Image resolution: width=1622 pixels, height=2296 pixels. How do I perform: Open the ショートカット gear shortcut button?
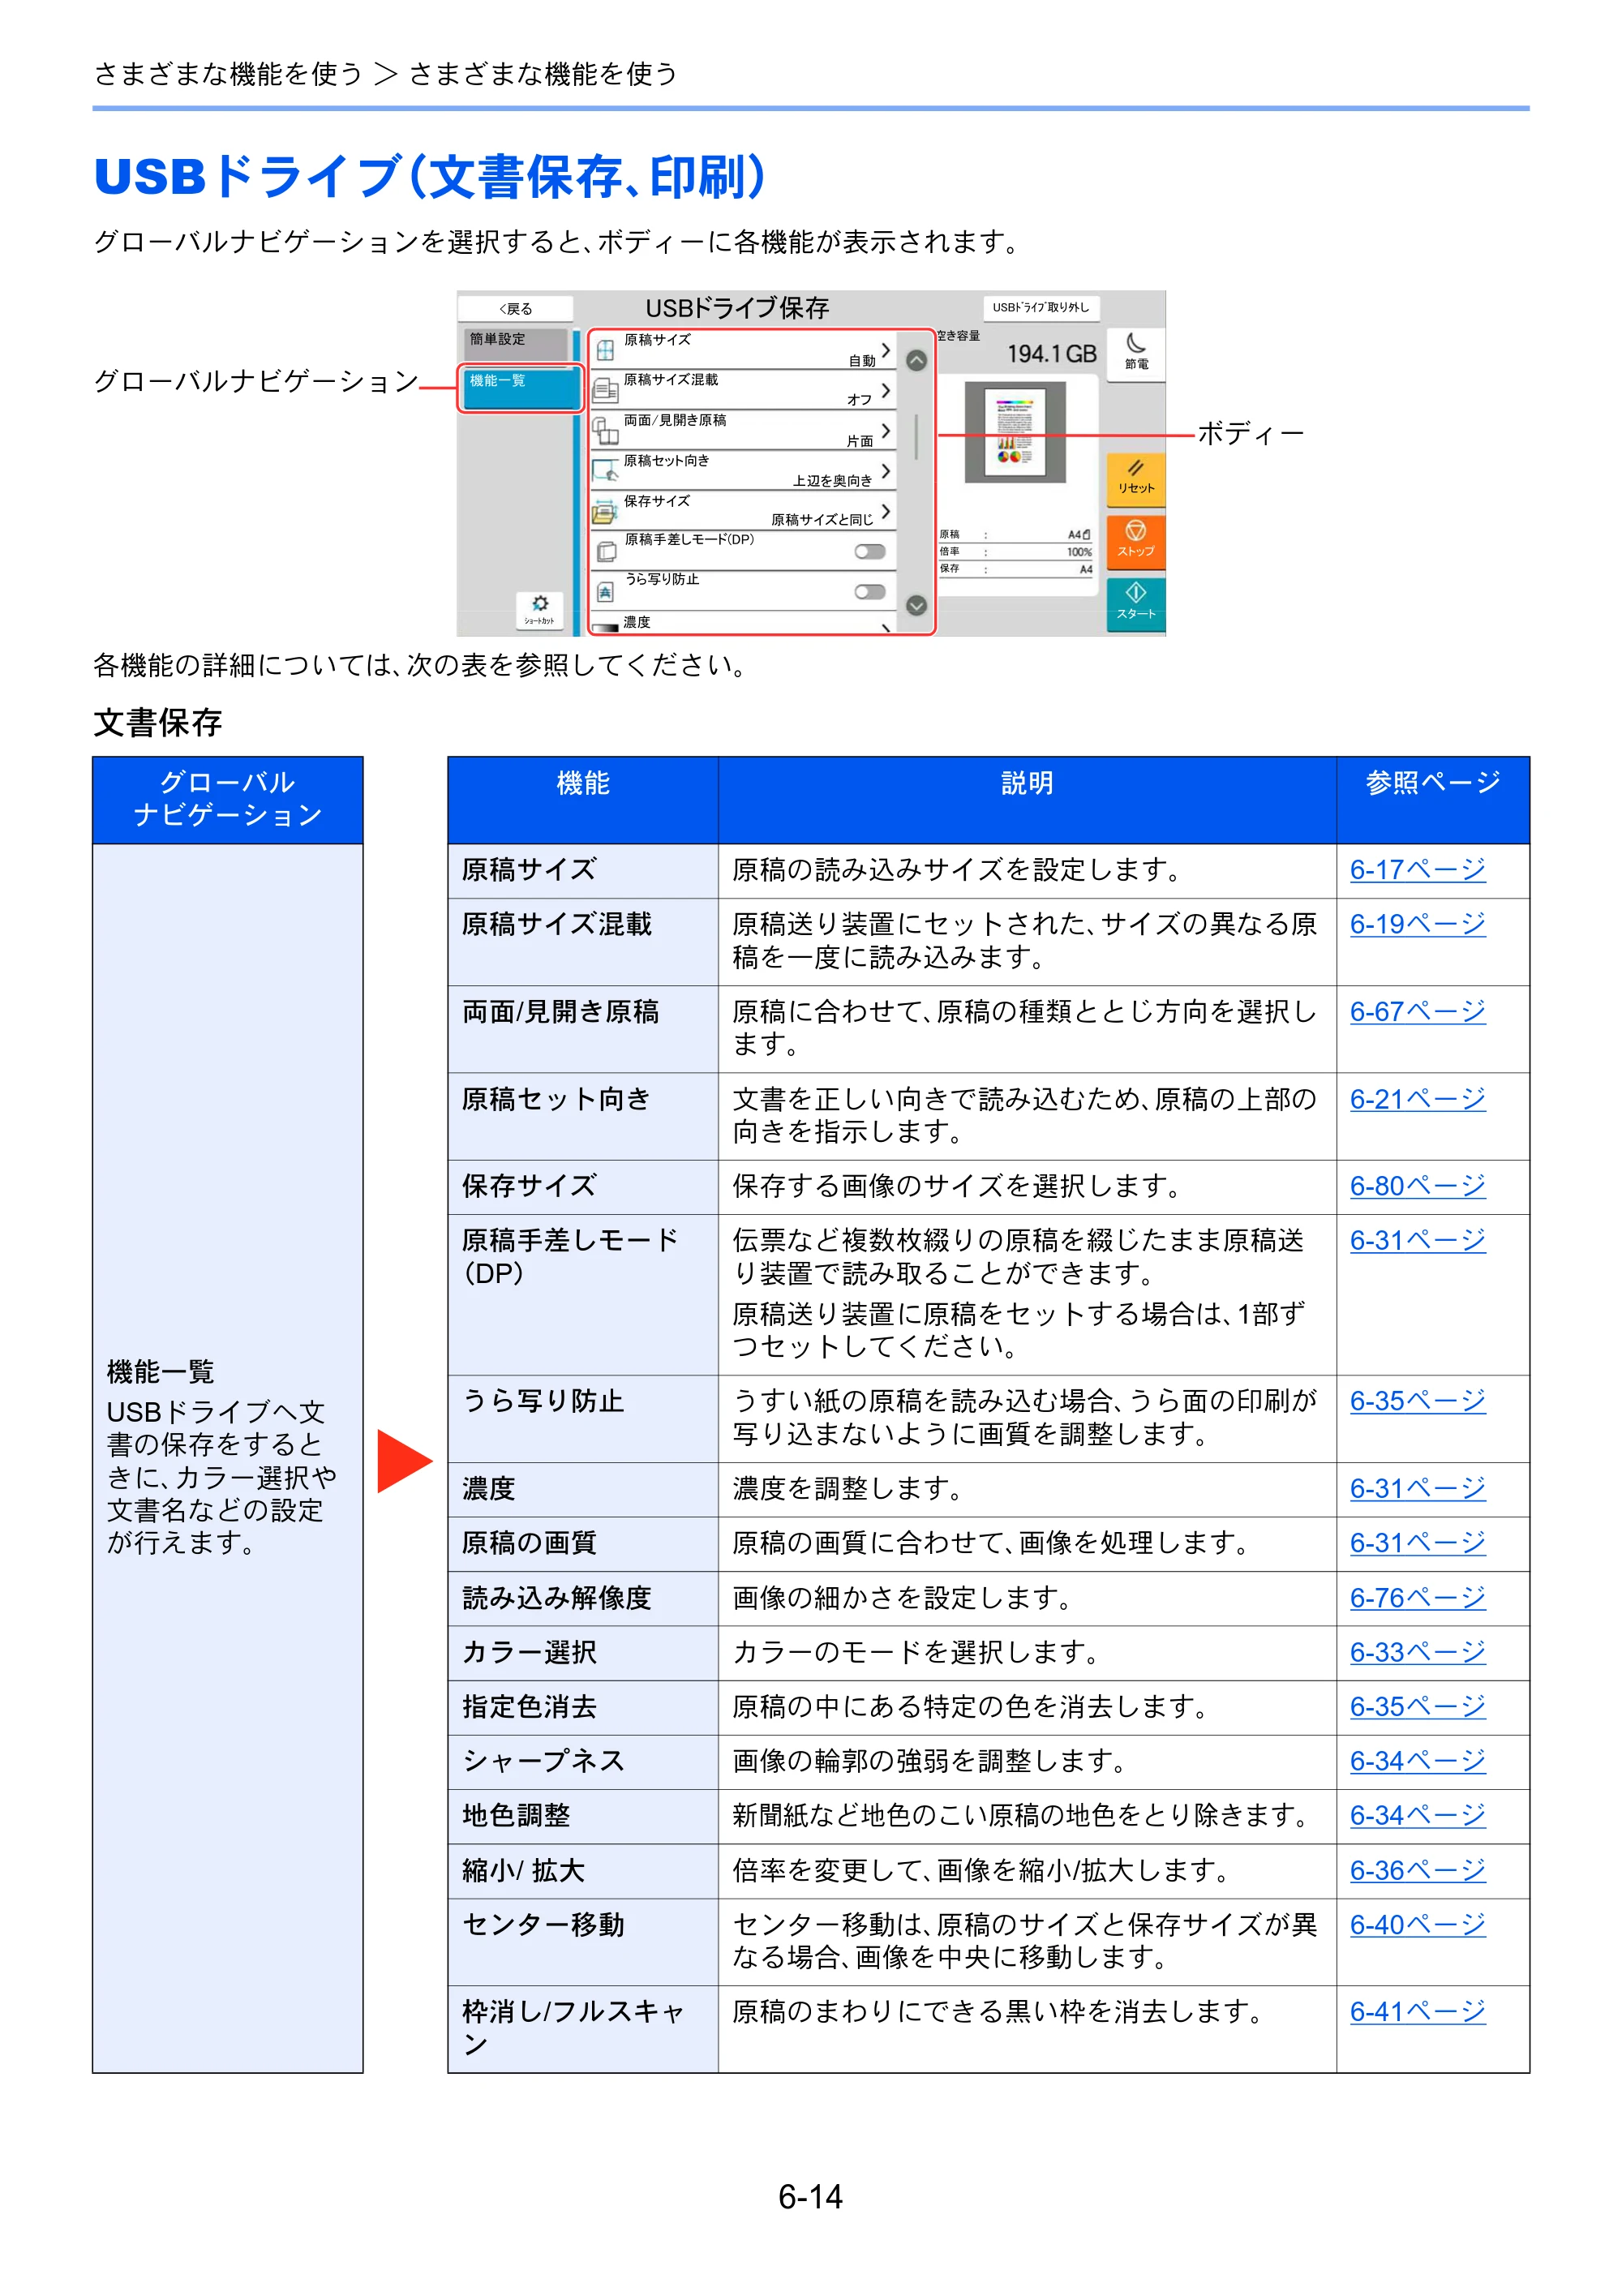click(x=540, y=609)
